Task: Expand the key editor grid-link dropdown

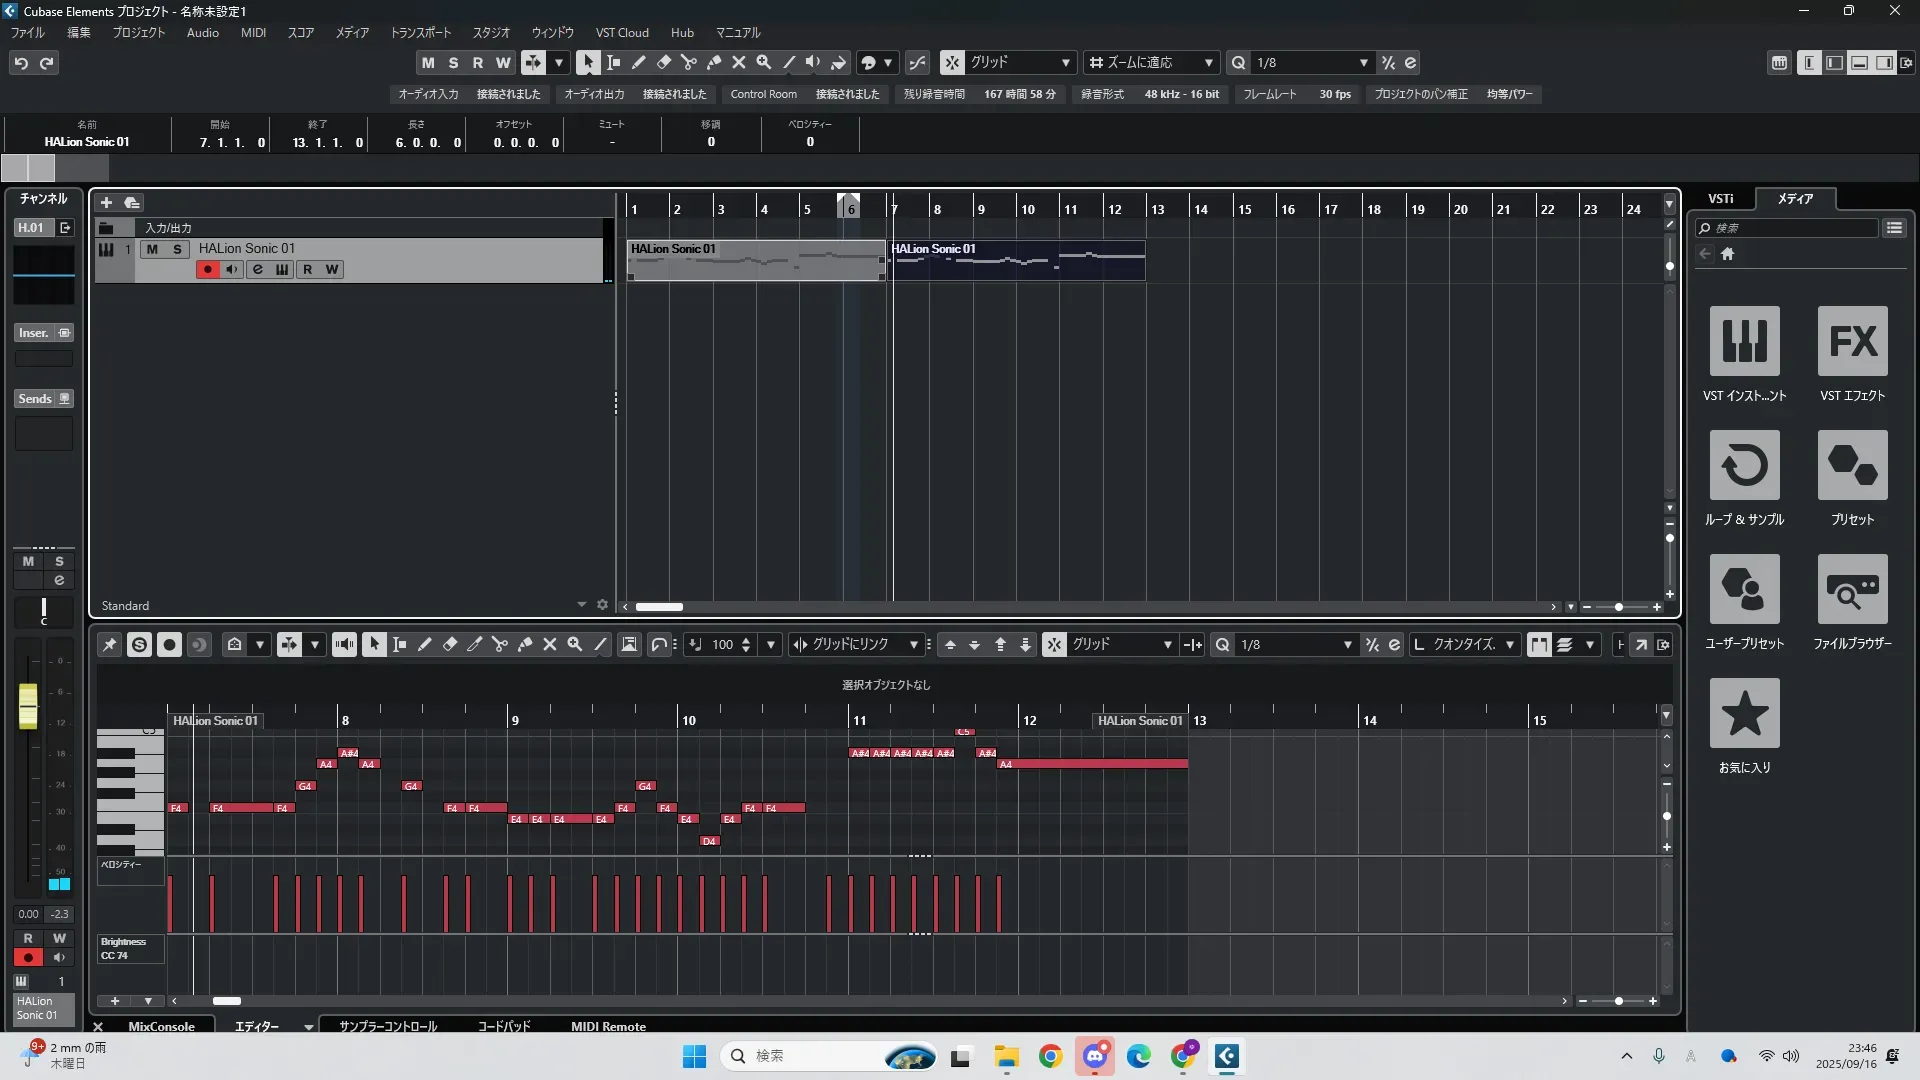Action: click(x=913, y=645)
